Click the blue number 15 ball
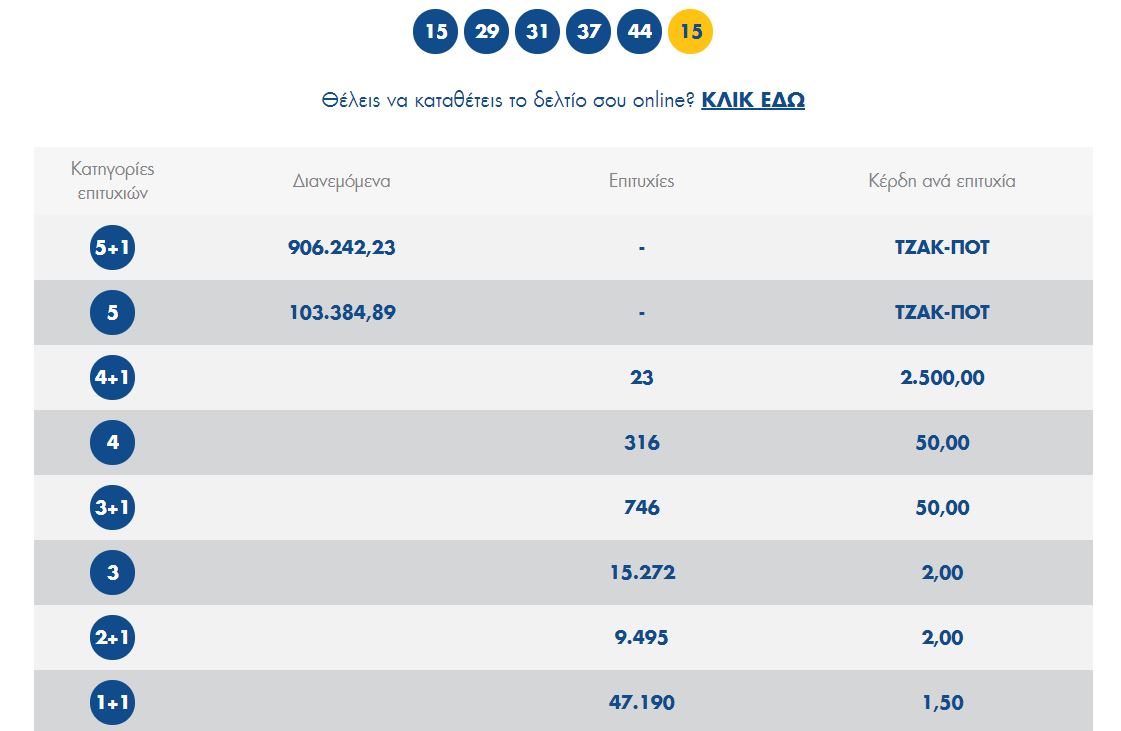 pyautogui.click(x=435, y=32)
